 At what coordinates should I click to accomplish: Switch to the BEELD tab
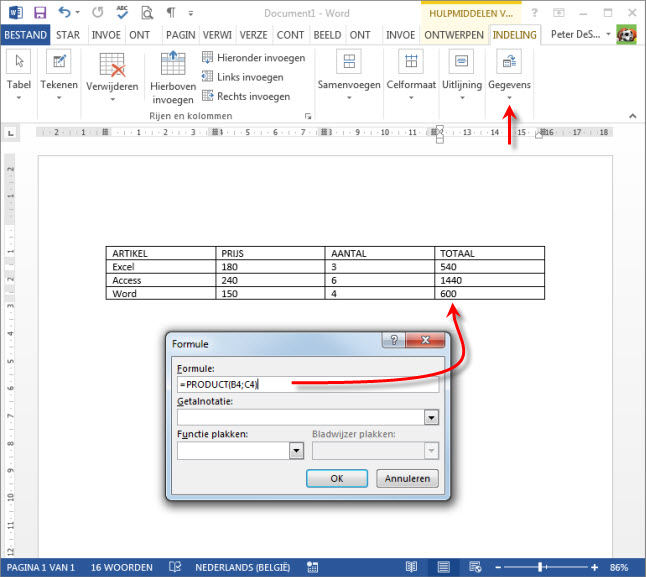tap(327, 35)
